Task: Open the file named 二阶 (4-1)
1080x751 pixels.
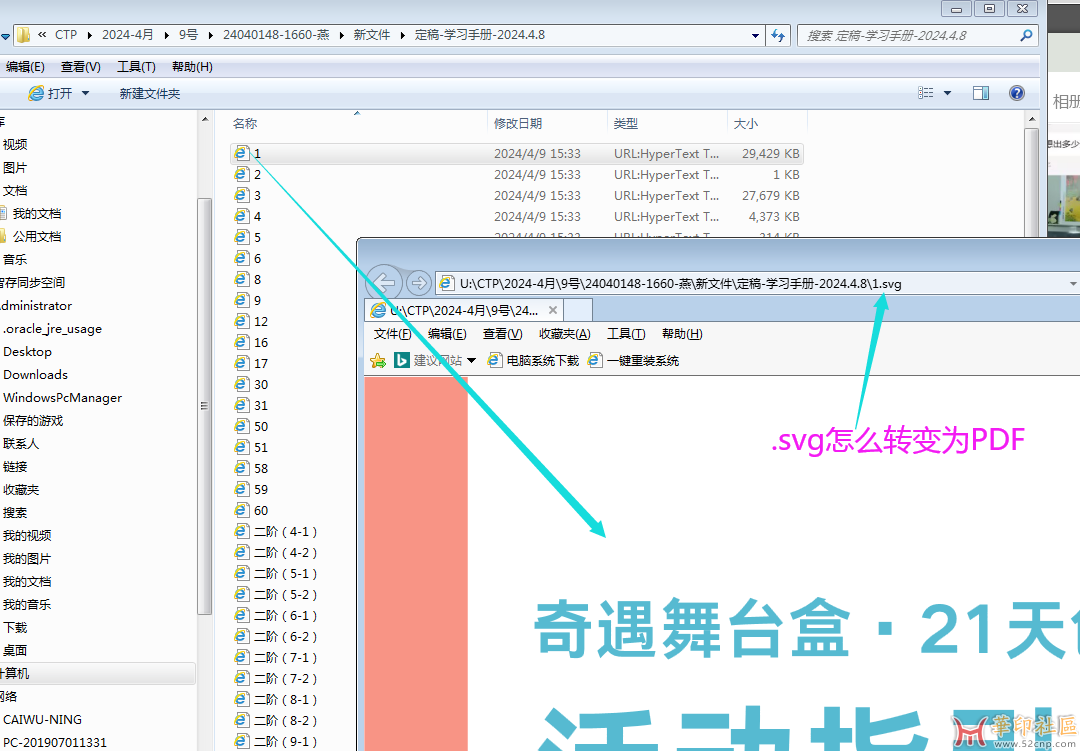Action: tap(285, 532)
